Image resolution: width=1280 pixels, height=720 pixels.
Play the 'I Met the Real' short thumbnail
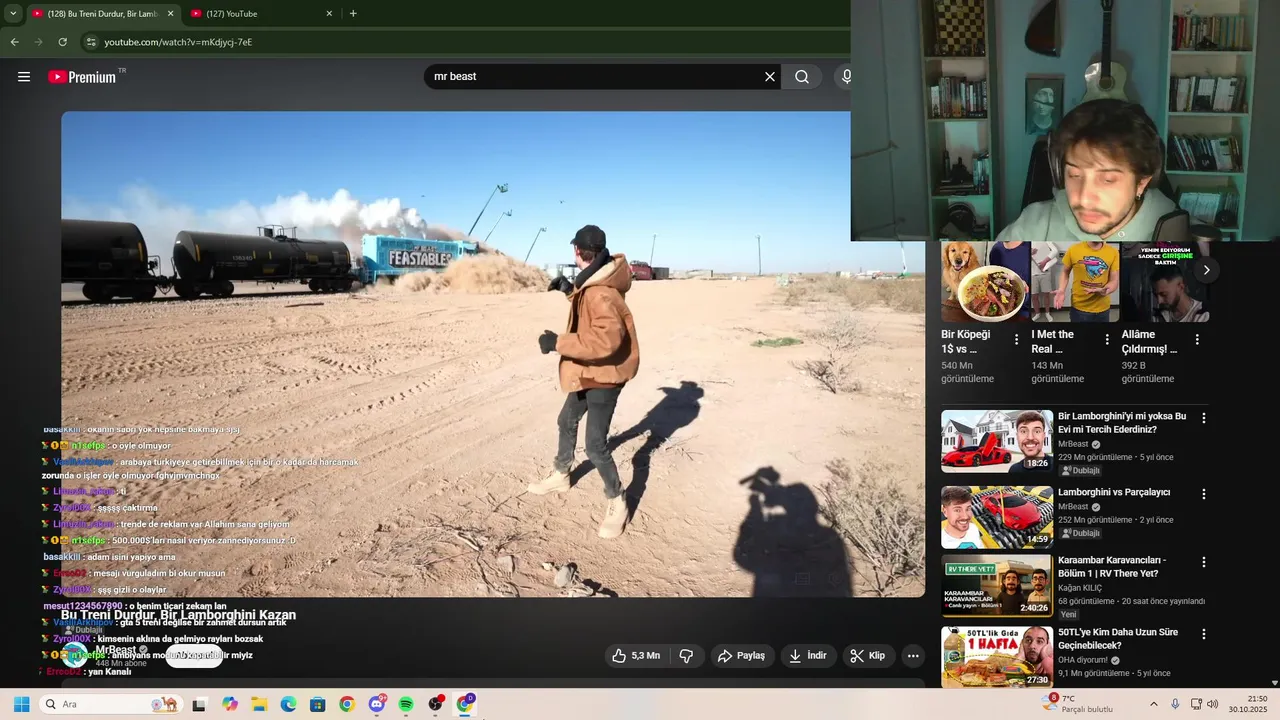[x=1075, y=281]
